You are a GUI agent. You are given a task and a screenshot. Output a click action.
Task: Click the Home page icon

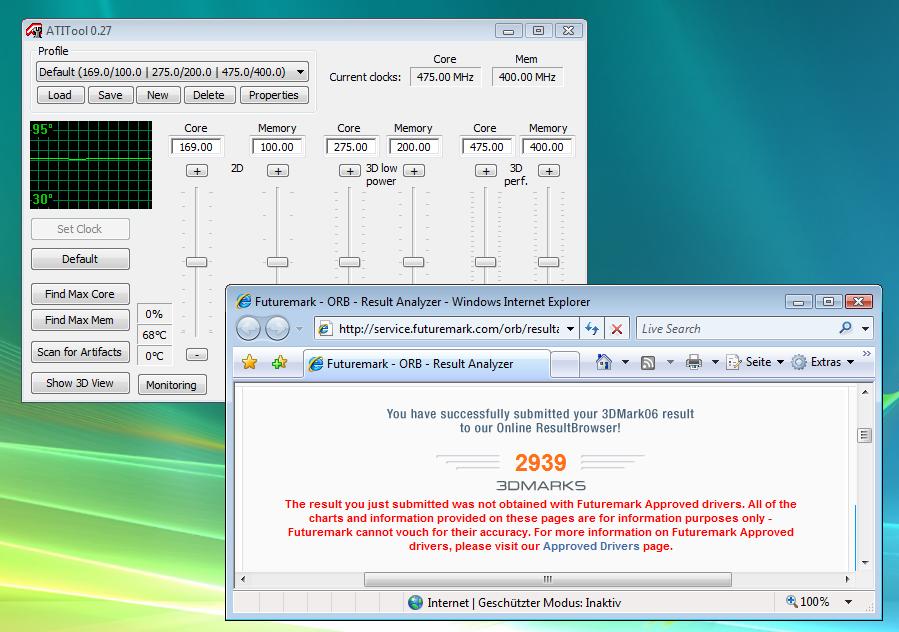click(604, 362)
